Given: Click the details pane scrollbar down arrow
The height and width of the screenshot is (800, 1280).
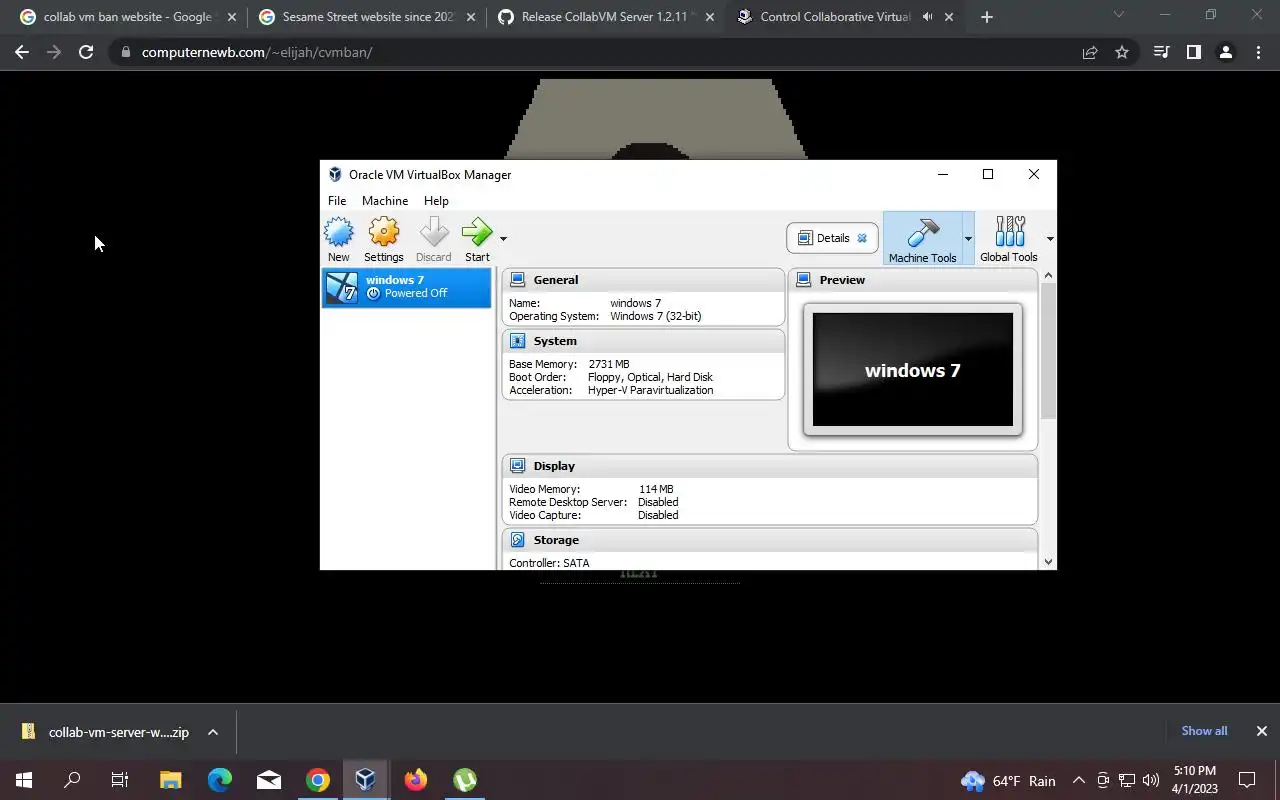Looking at the screenshot, I should 1048,562.
